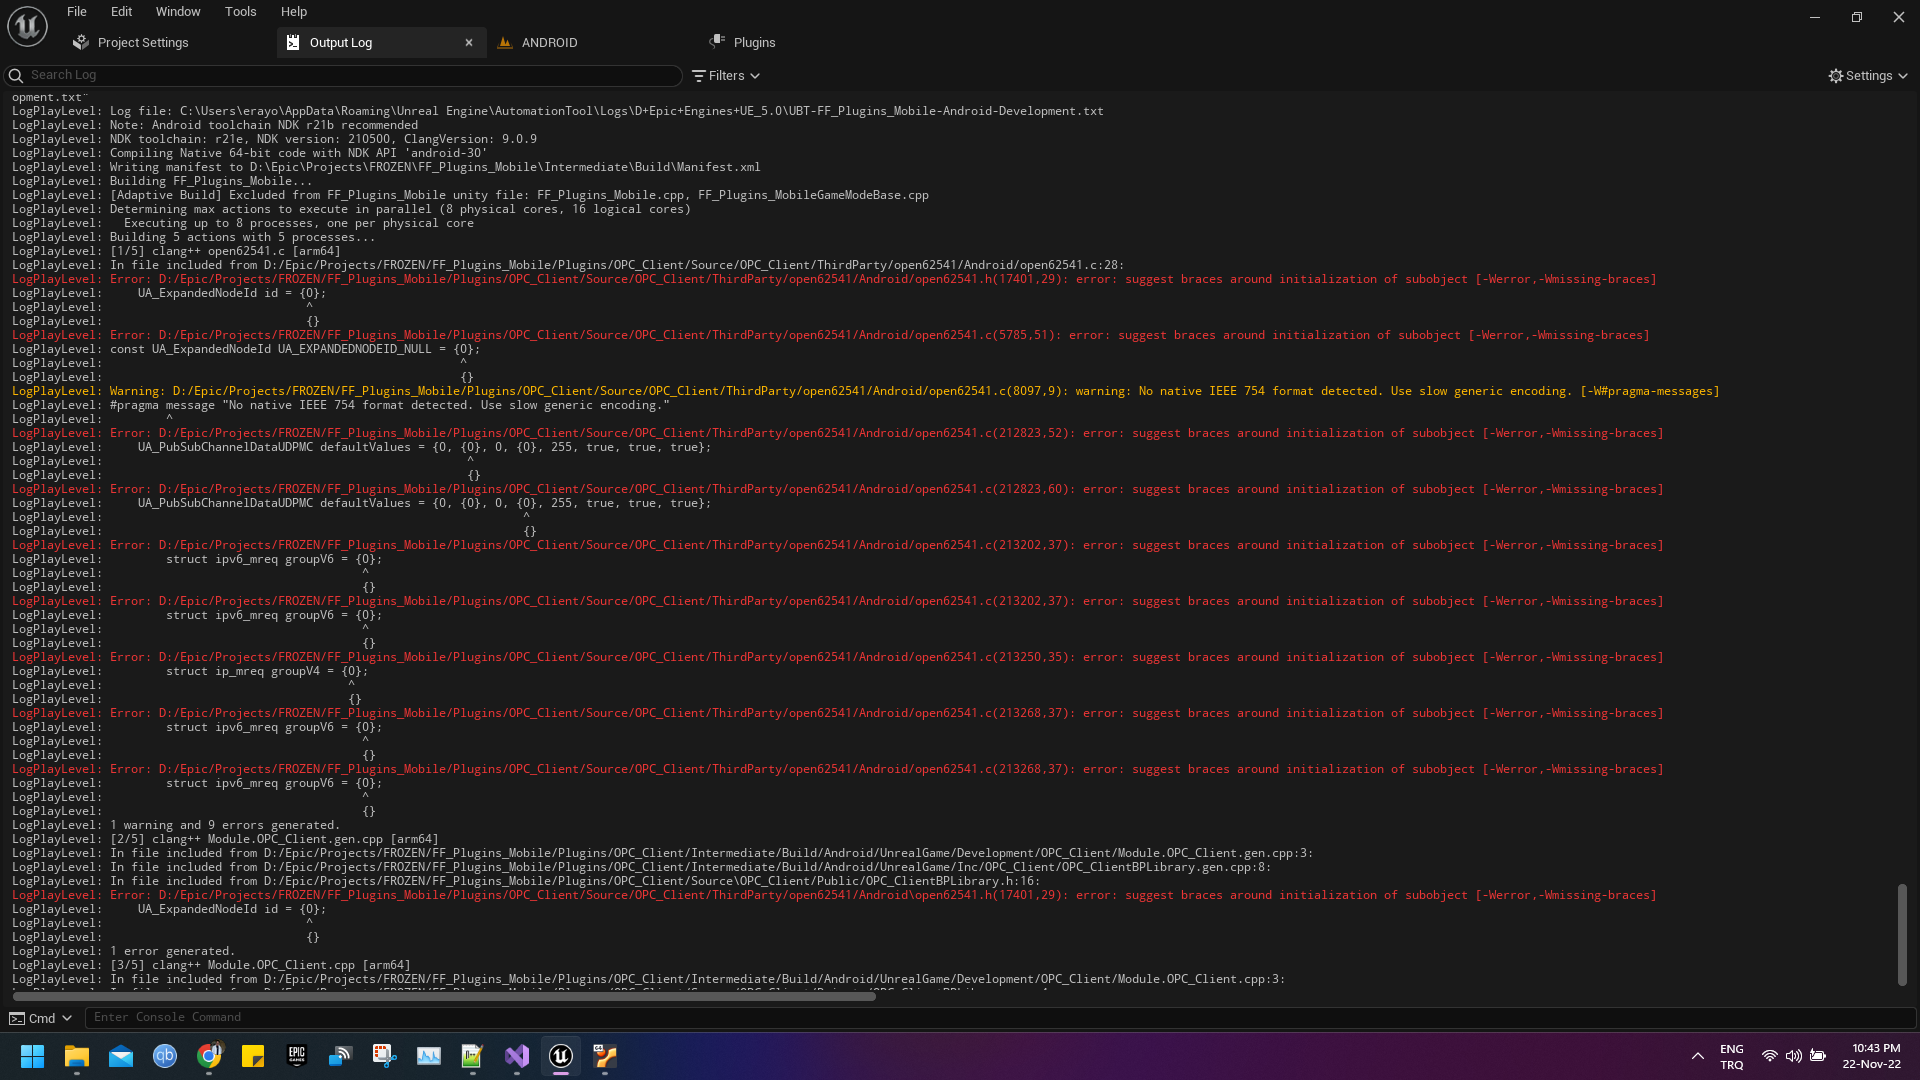This screenshot has height=1080, width=1920.
Task: Open Epic Games Launcher from the taskbar
Action: click(x=296, y=1056)
